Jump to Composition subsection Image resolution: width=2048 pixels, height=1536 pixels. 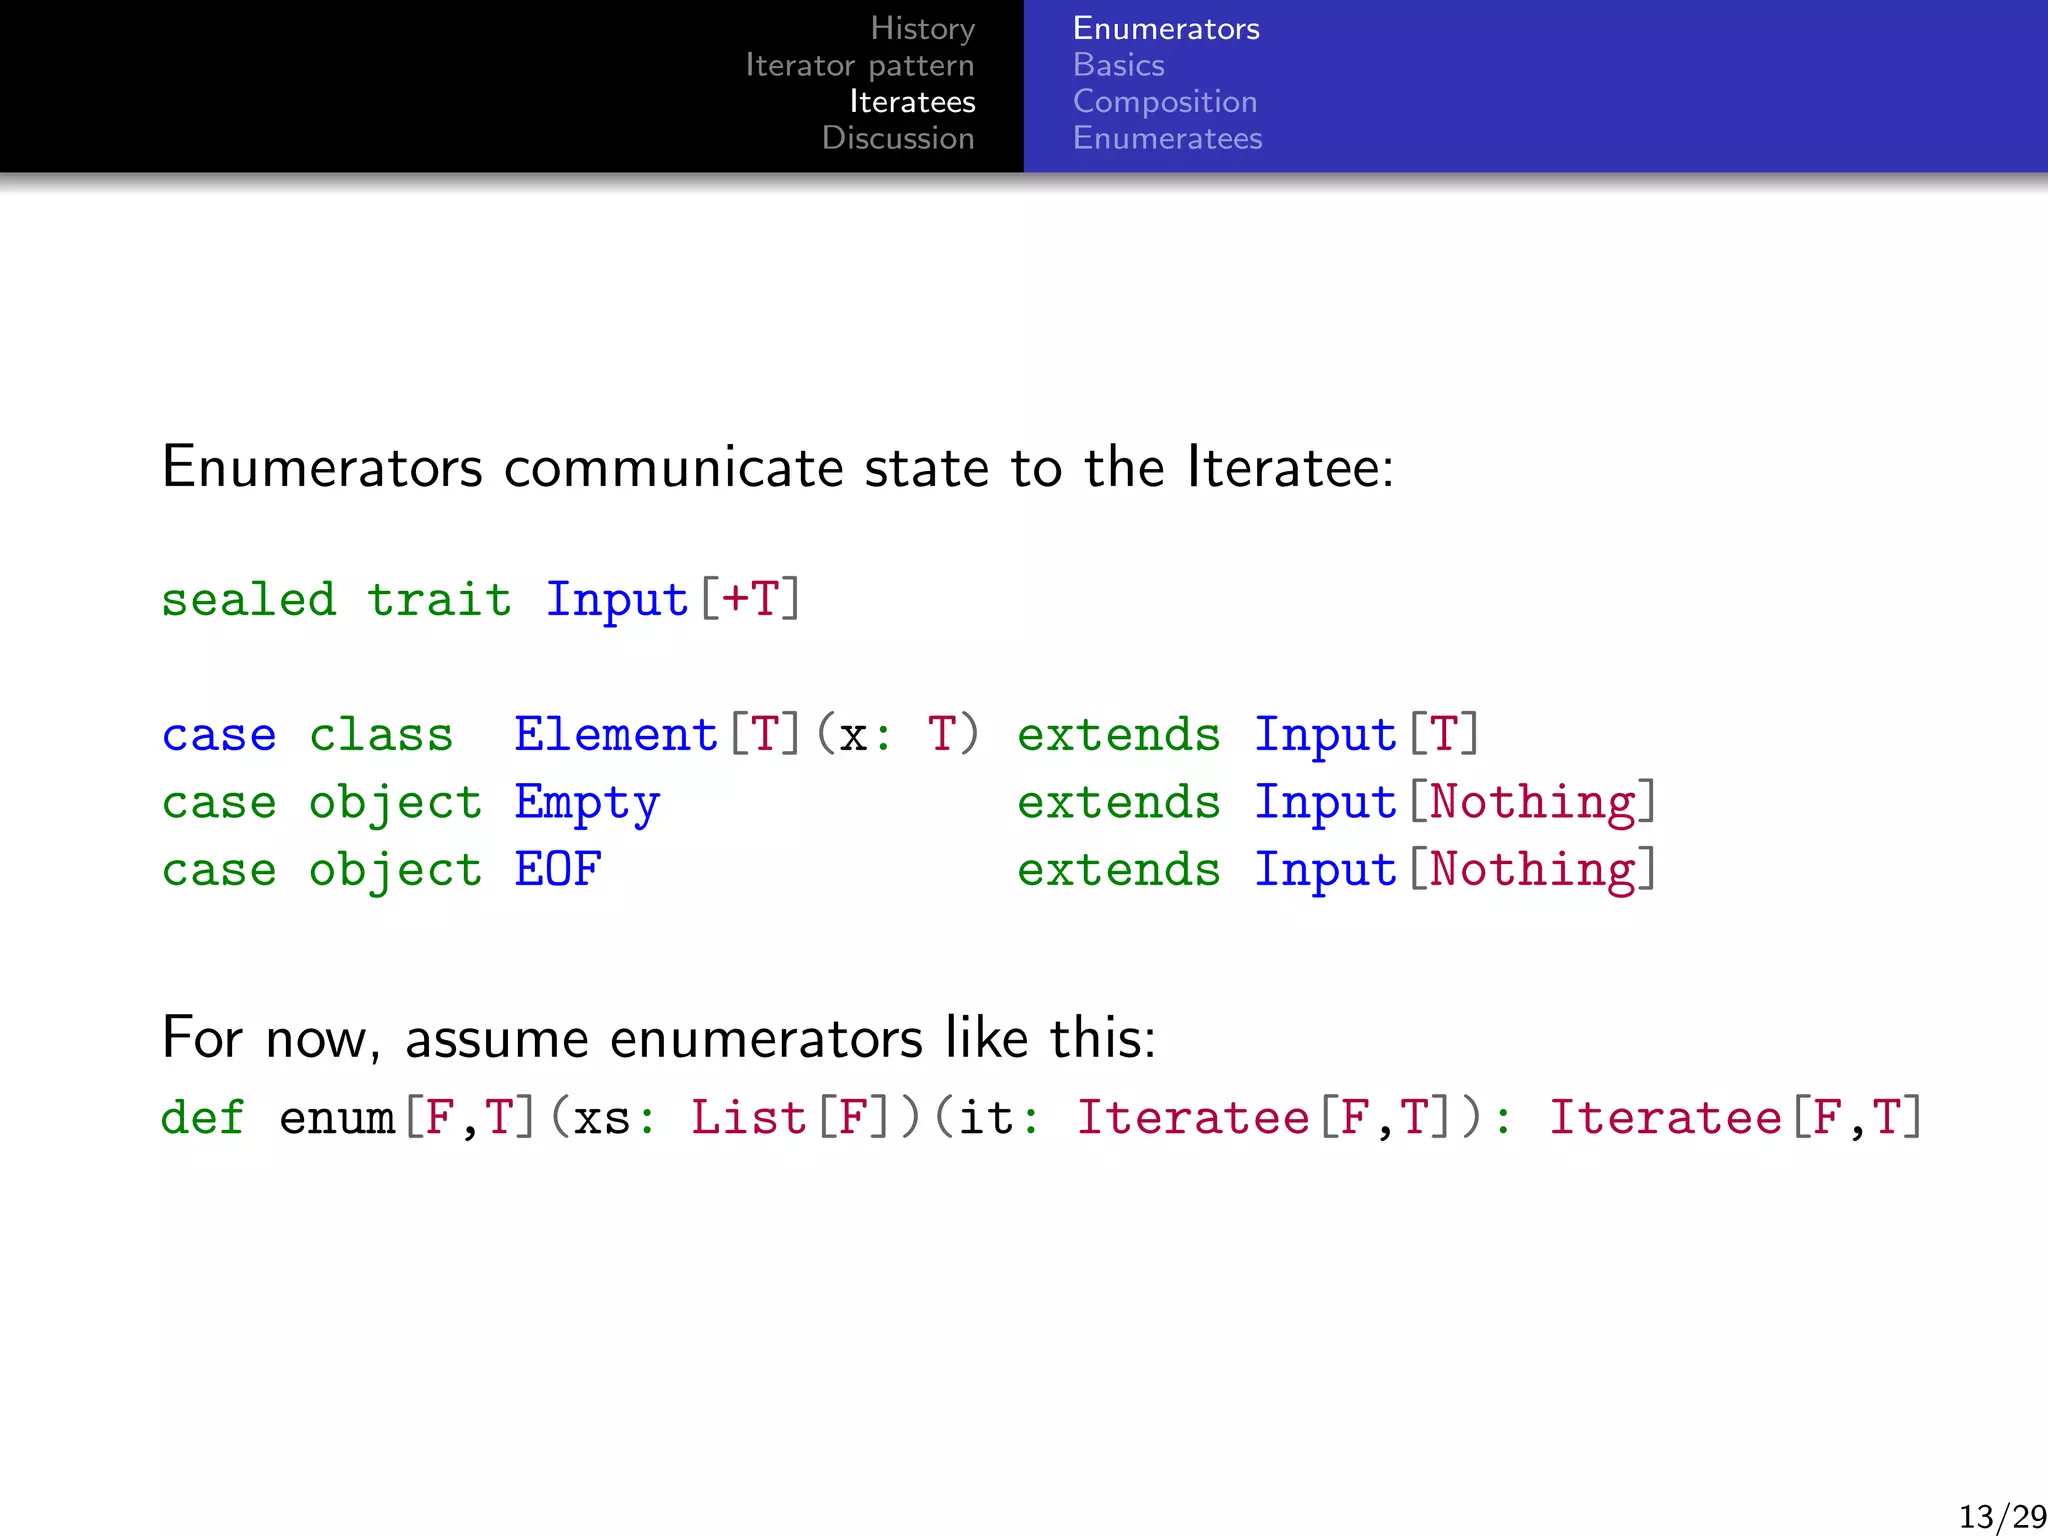pos(1165,102)
